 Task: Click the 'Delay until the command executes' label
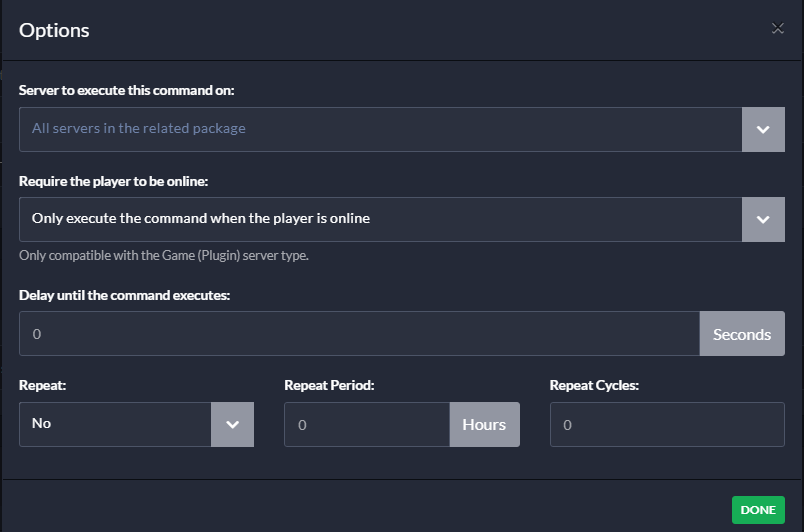(x=125, y=295)
